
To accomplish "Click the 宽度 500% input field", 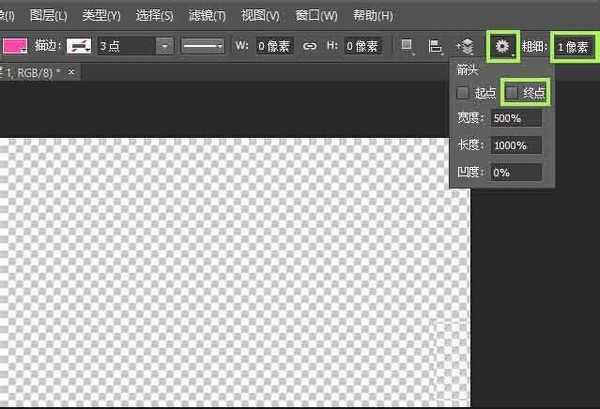I will coord(516,119).
